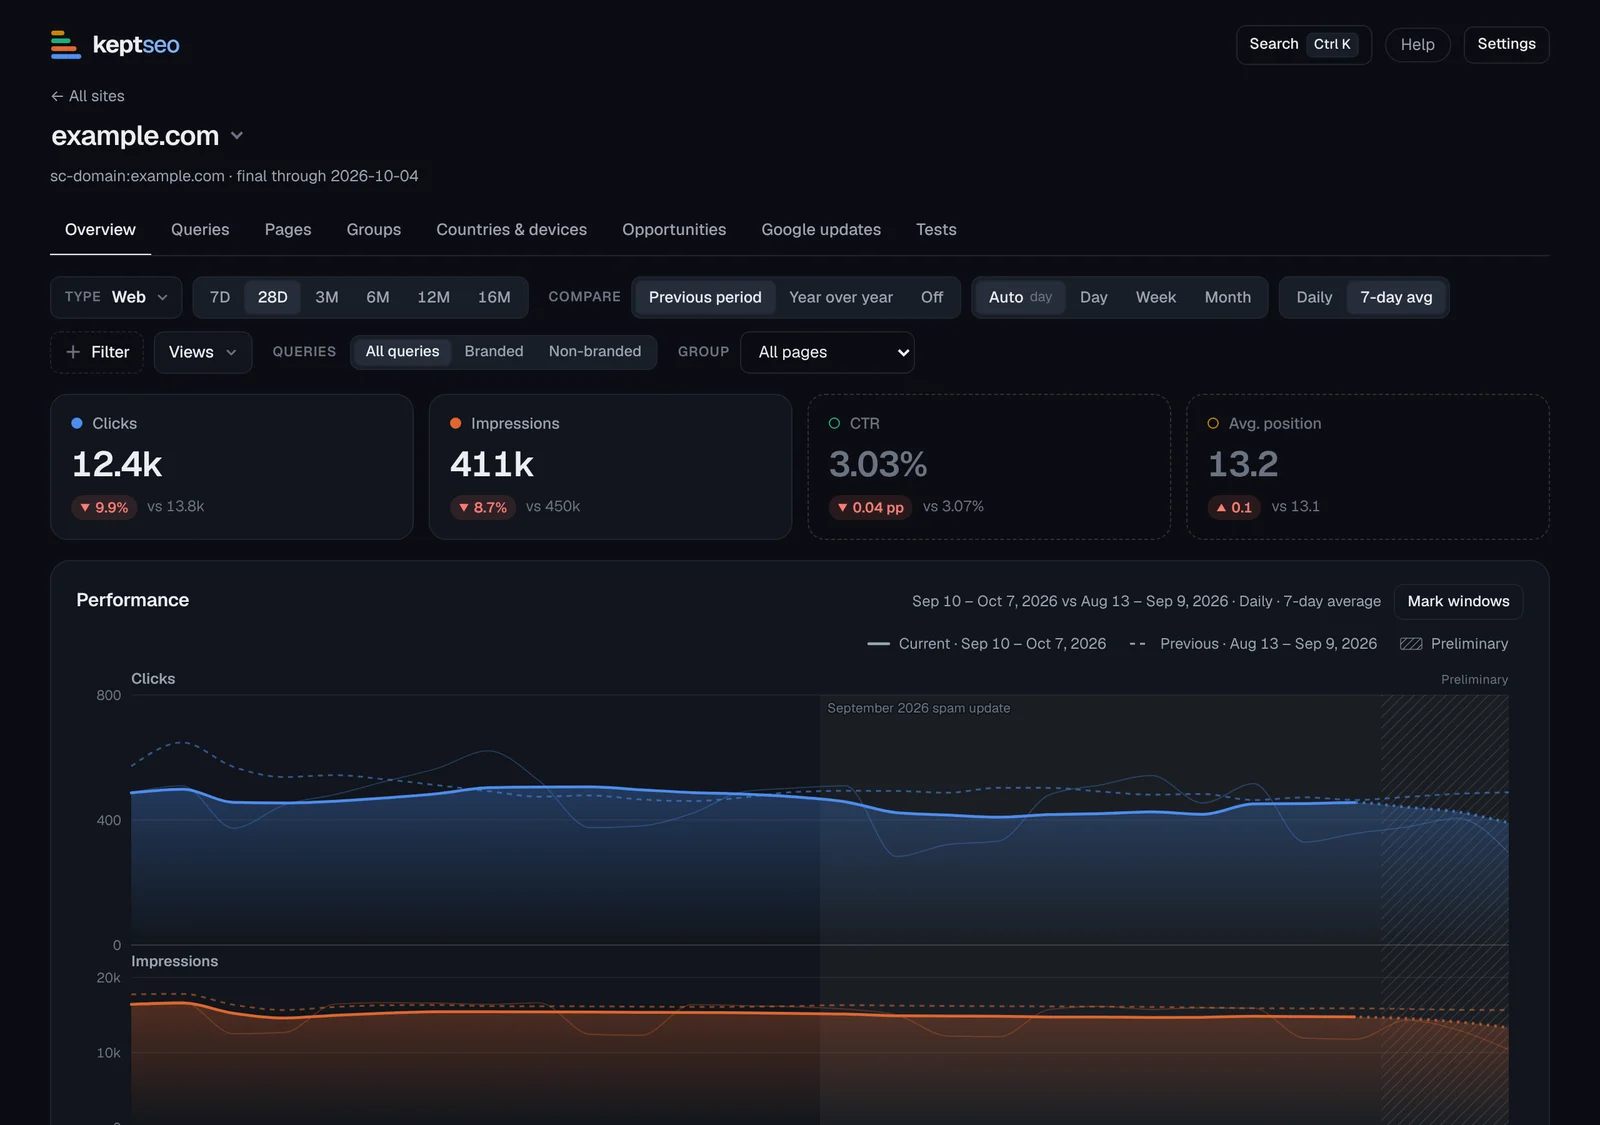The height and width of the screenshot is (1125, 1600).
Task: Click the hatched Preliminary legend icon
Action: pyautogui.click(x=1411, y=644)
